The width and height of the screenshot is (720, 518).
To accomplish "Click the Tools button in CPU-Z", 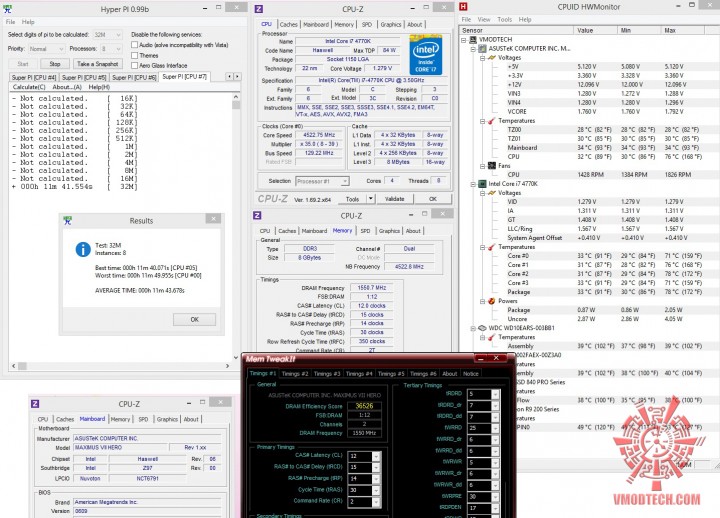I will [352, 199].
